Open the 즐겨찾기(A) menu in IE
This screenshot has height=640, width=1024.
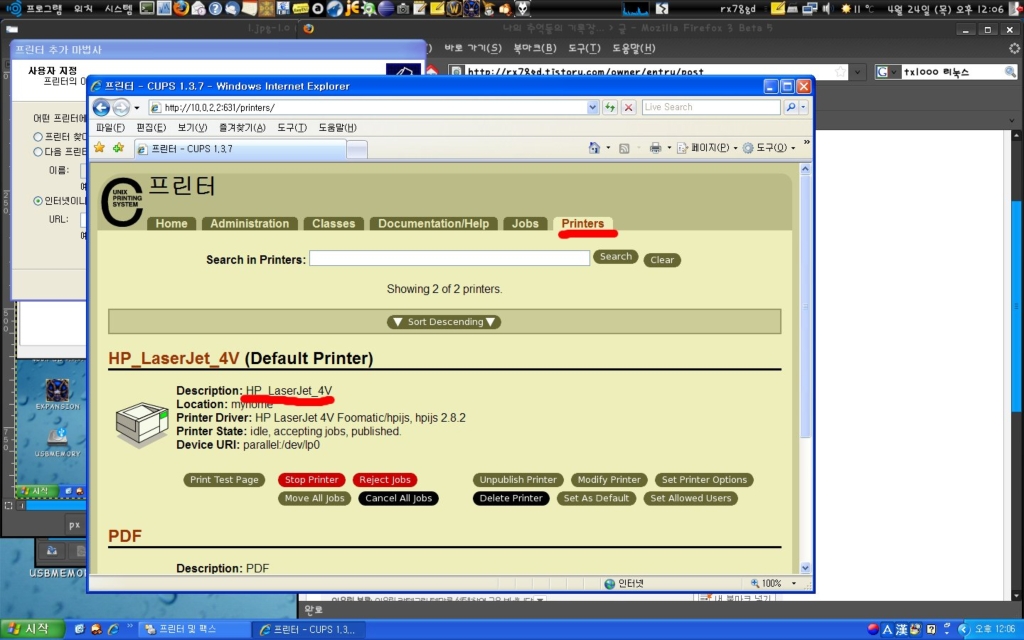tap(242, 128)
